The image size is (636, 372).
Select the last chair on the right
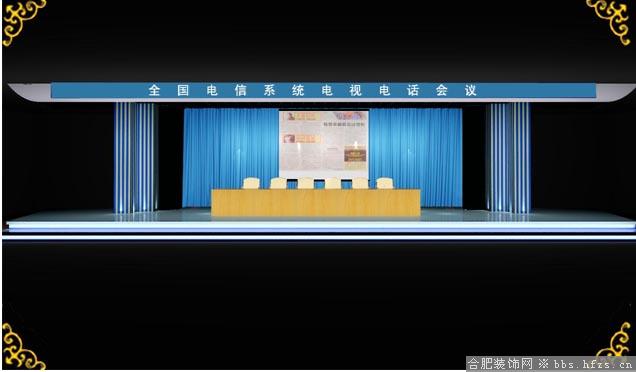point(384,183)
